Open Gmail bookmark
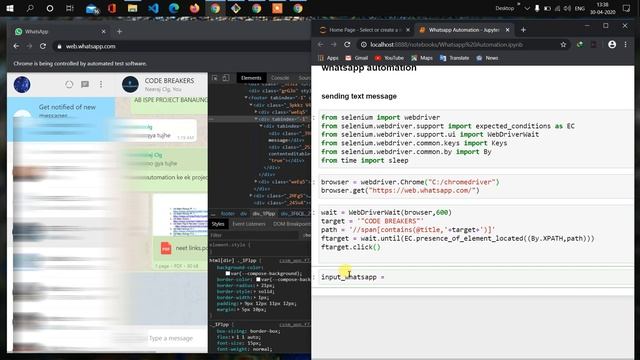The height and width of the screenshot is (360, 640). tap(356, 58)
